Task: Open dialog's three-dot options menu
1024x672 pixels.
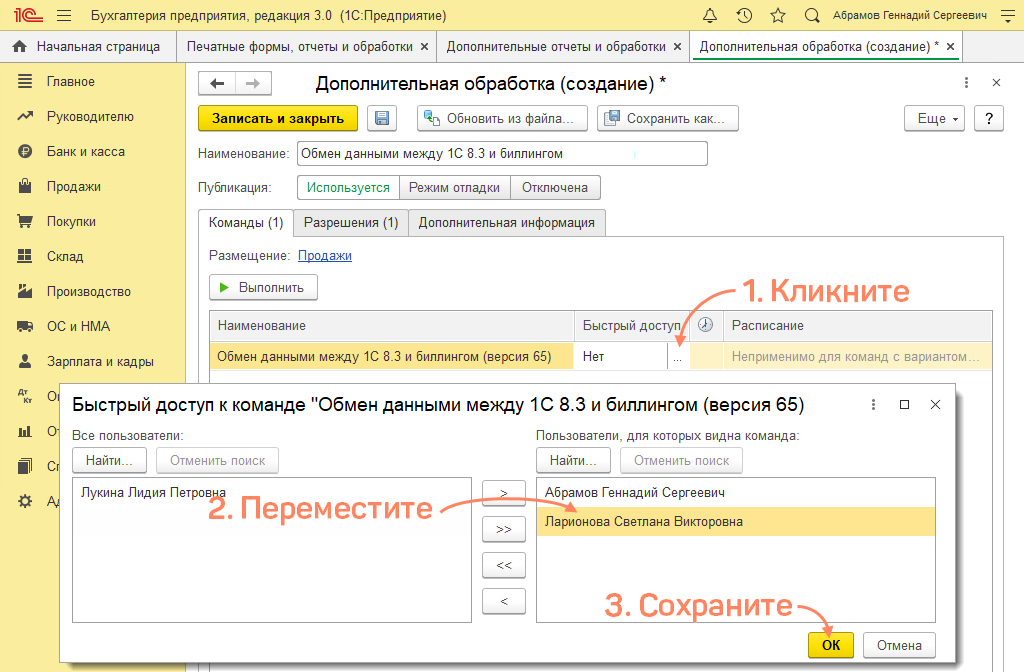Action: 873,405
